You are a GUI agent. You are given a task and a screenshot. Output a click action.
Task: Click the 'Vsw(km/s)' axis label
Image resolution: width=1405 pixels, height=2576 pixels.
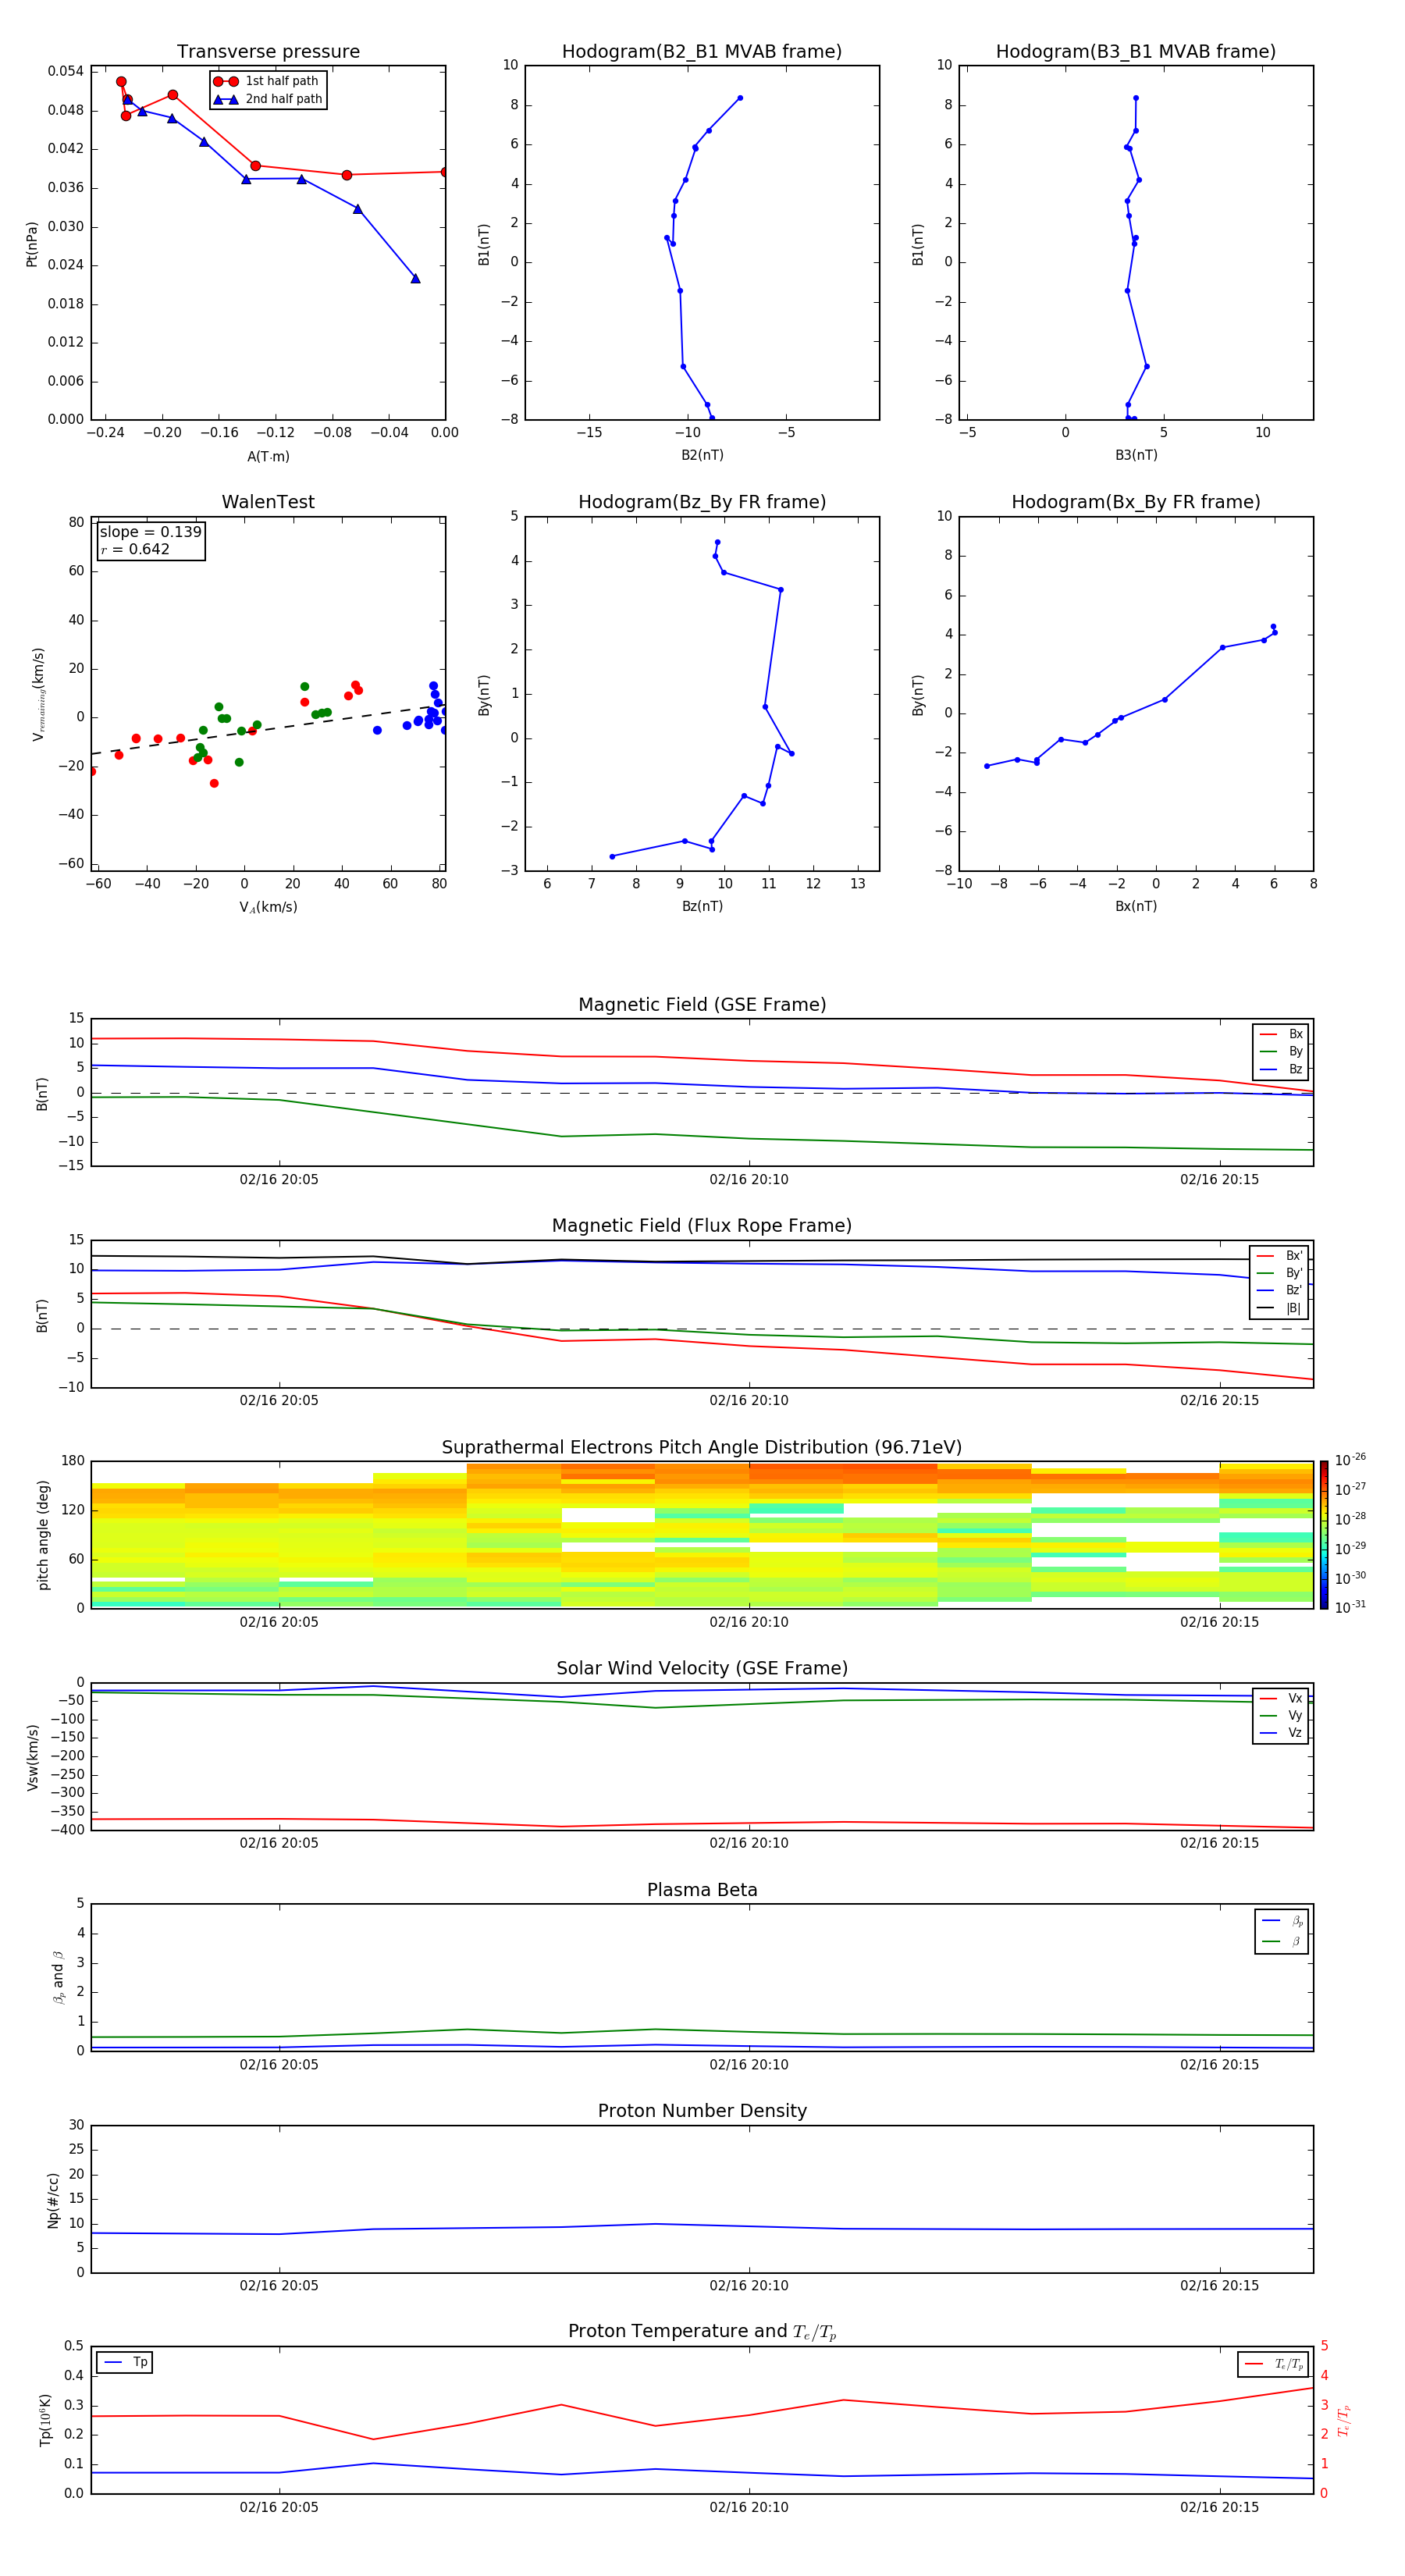pos(33,1757)
